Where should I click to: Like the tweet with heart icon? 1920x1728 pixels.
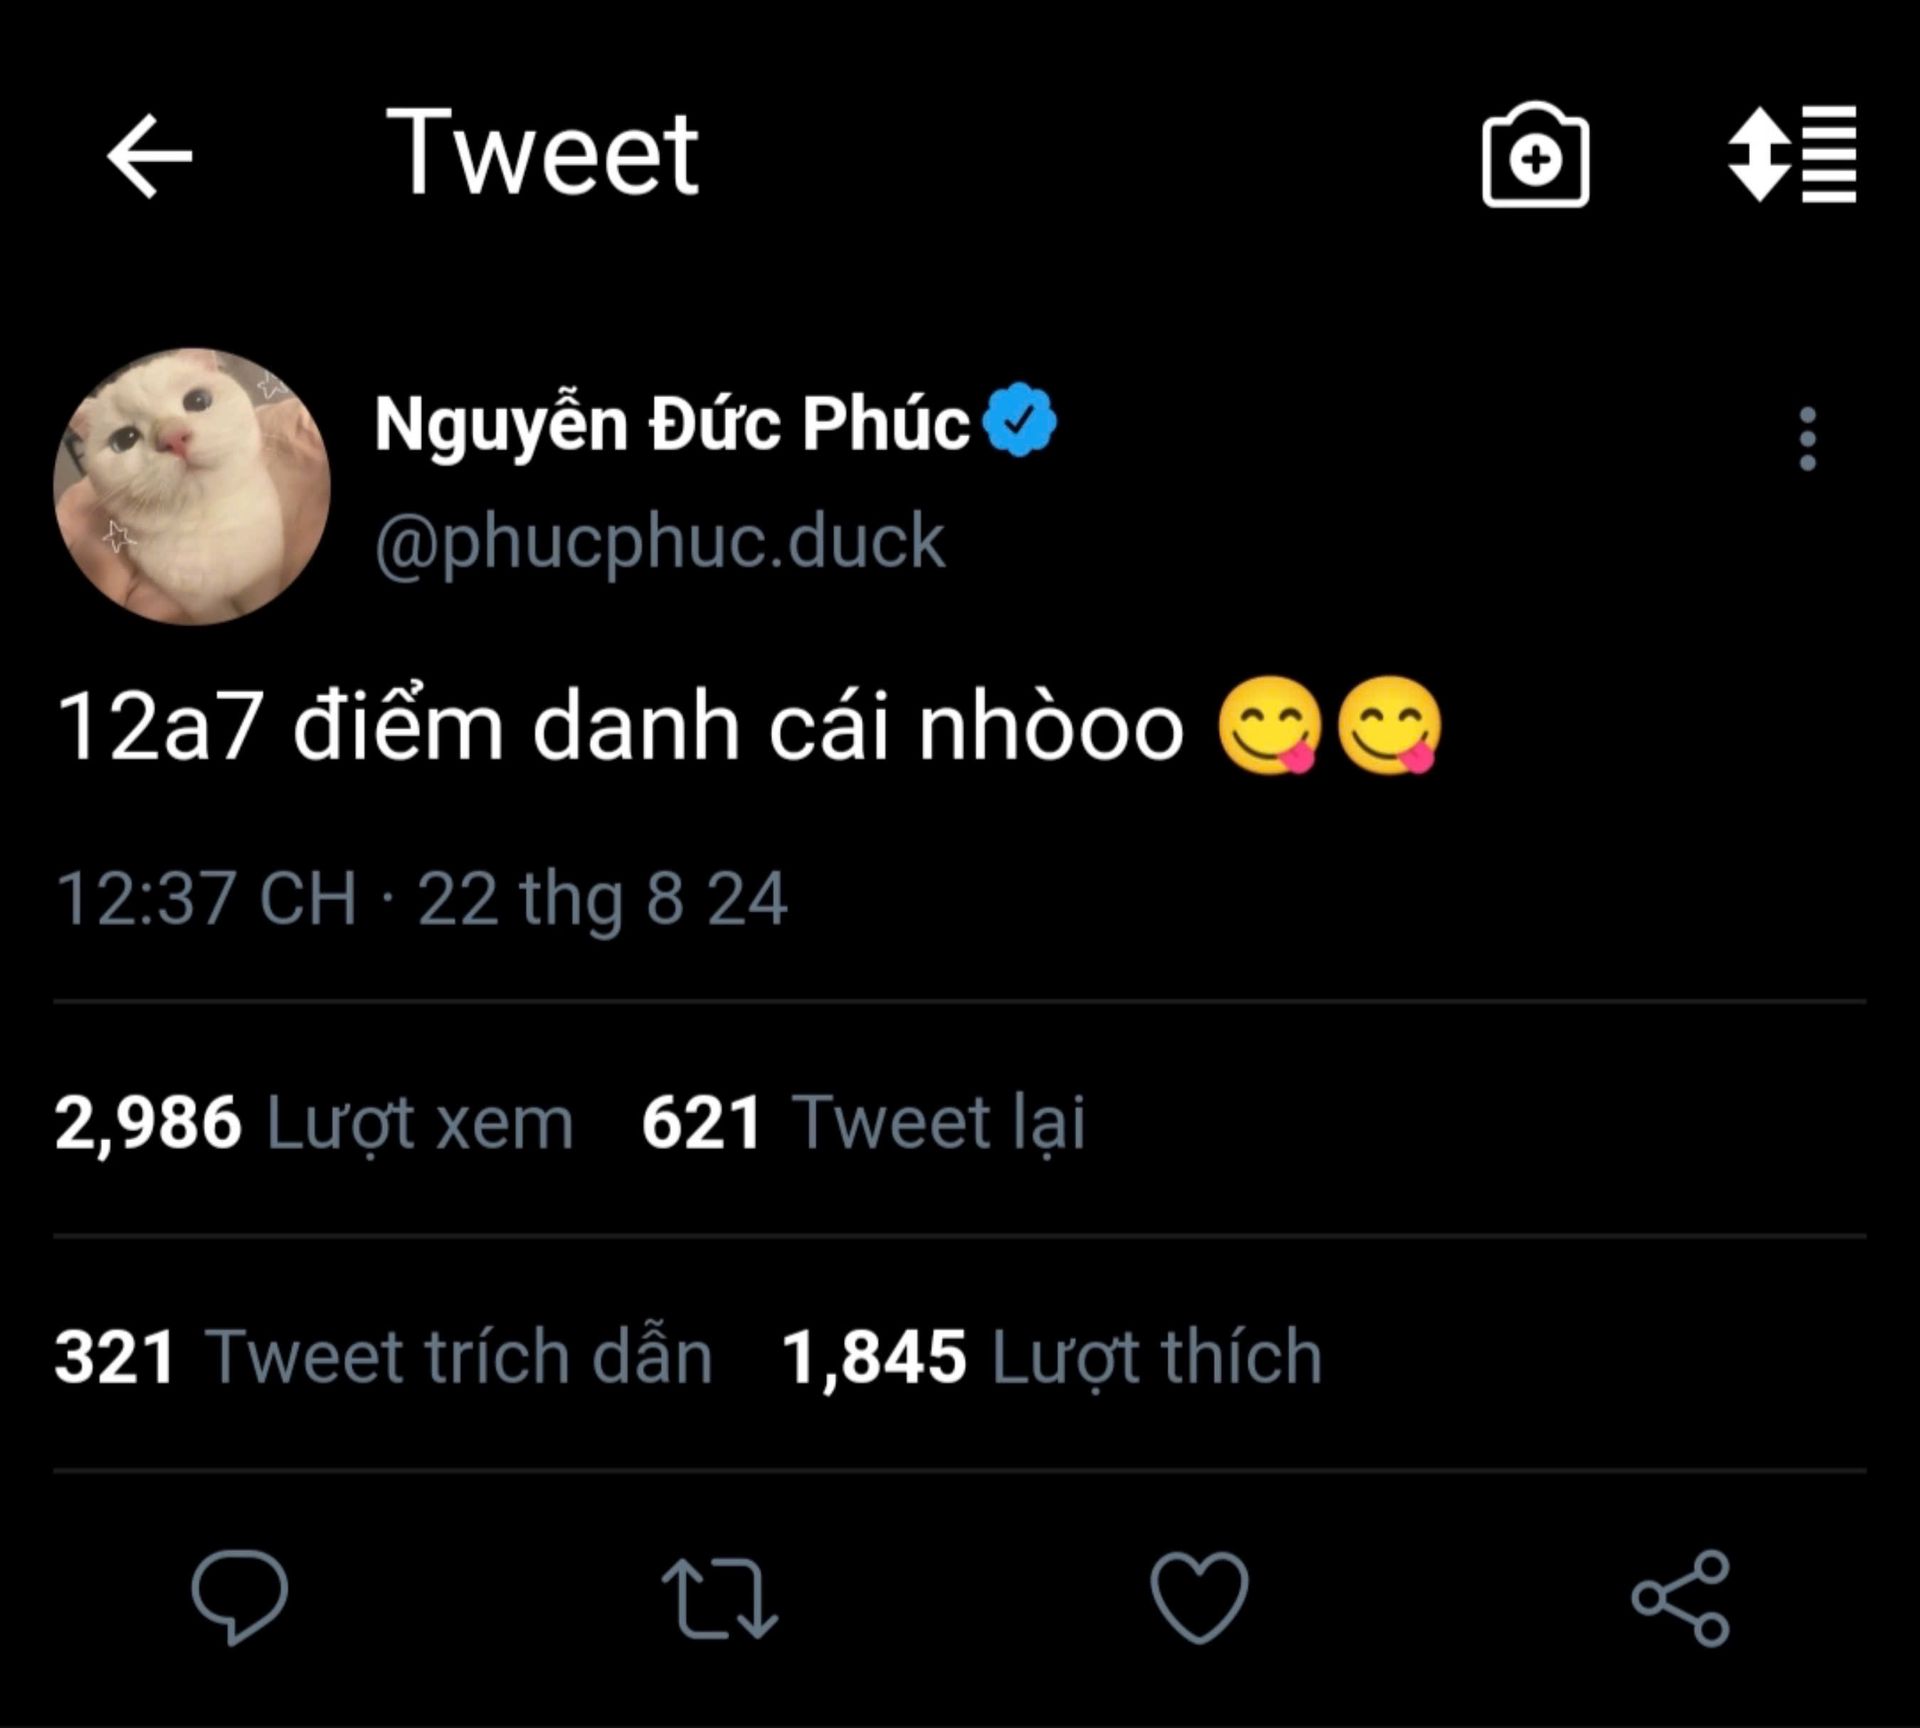[1199, 1597]
